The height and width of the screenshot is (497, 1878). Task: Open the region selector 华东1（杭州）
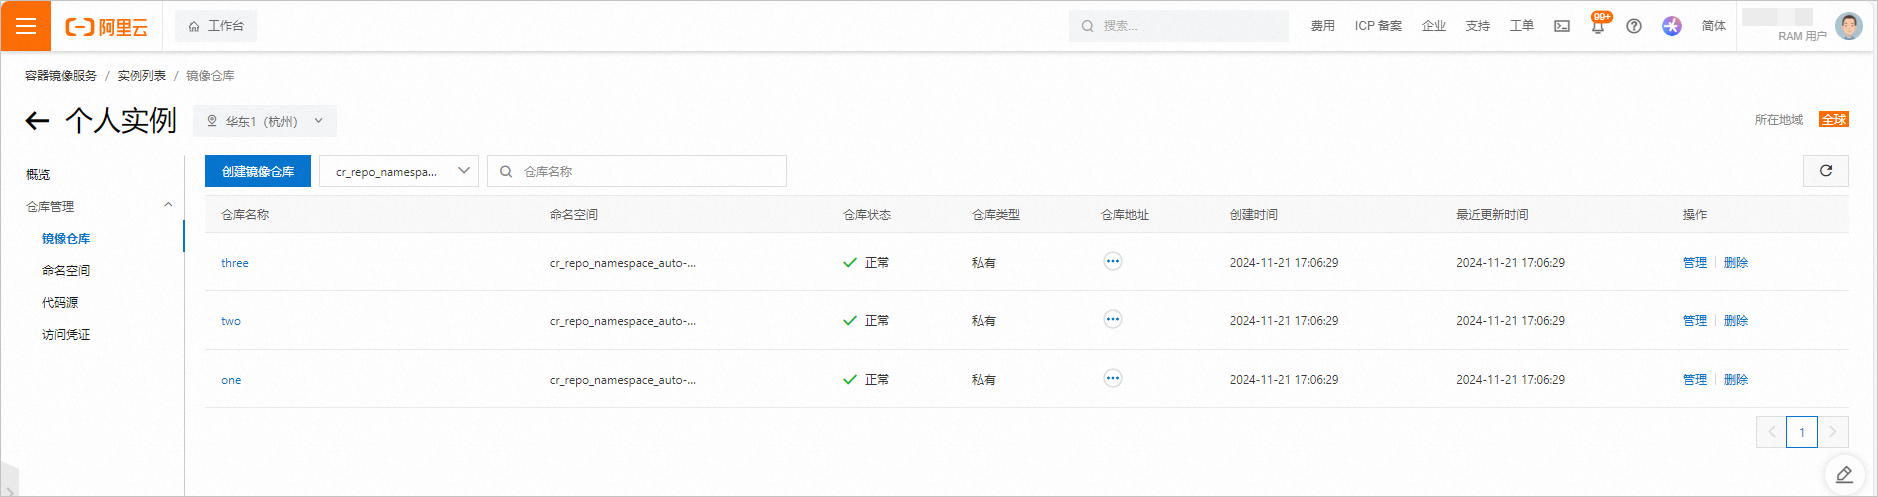click(x=265, y=121)
